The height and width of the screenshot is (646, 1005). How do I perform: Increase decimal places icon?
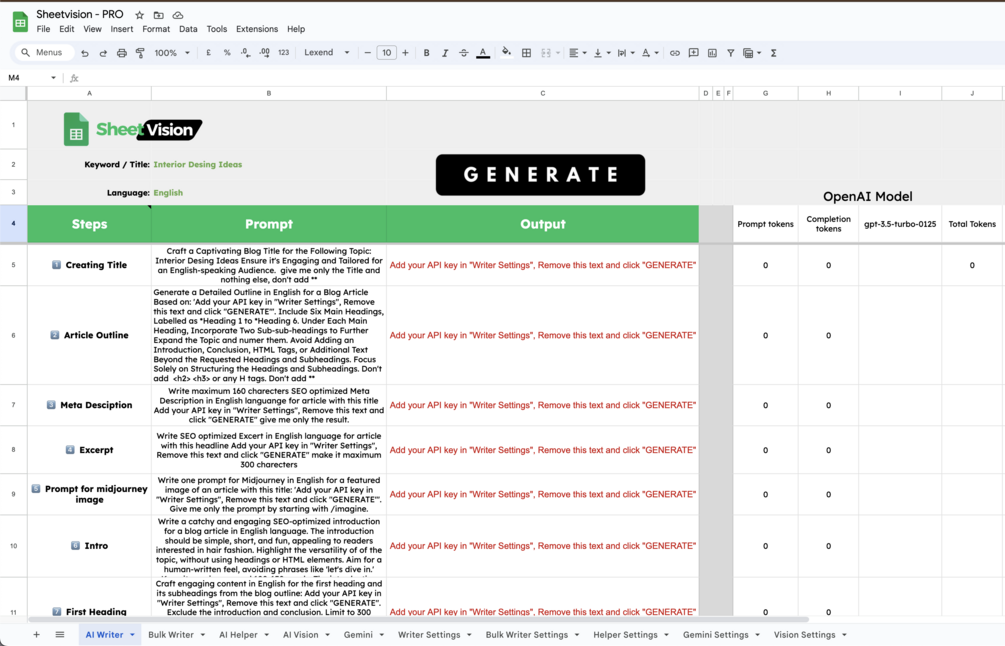[264, 53]
